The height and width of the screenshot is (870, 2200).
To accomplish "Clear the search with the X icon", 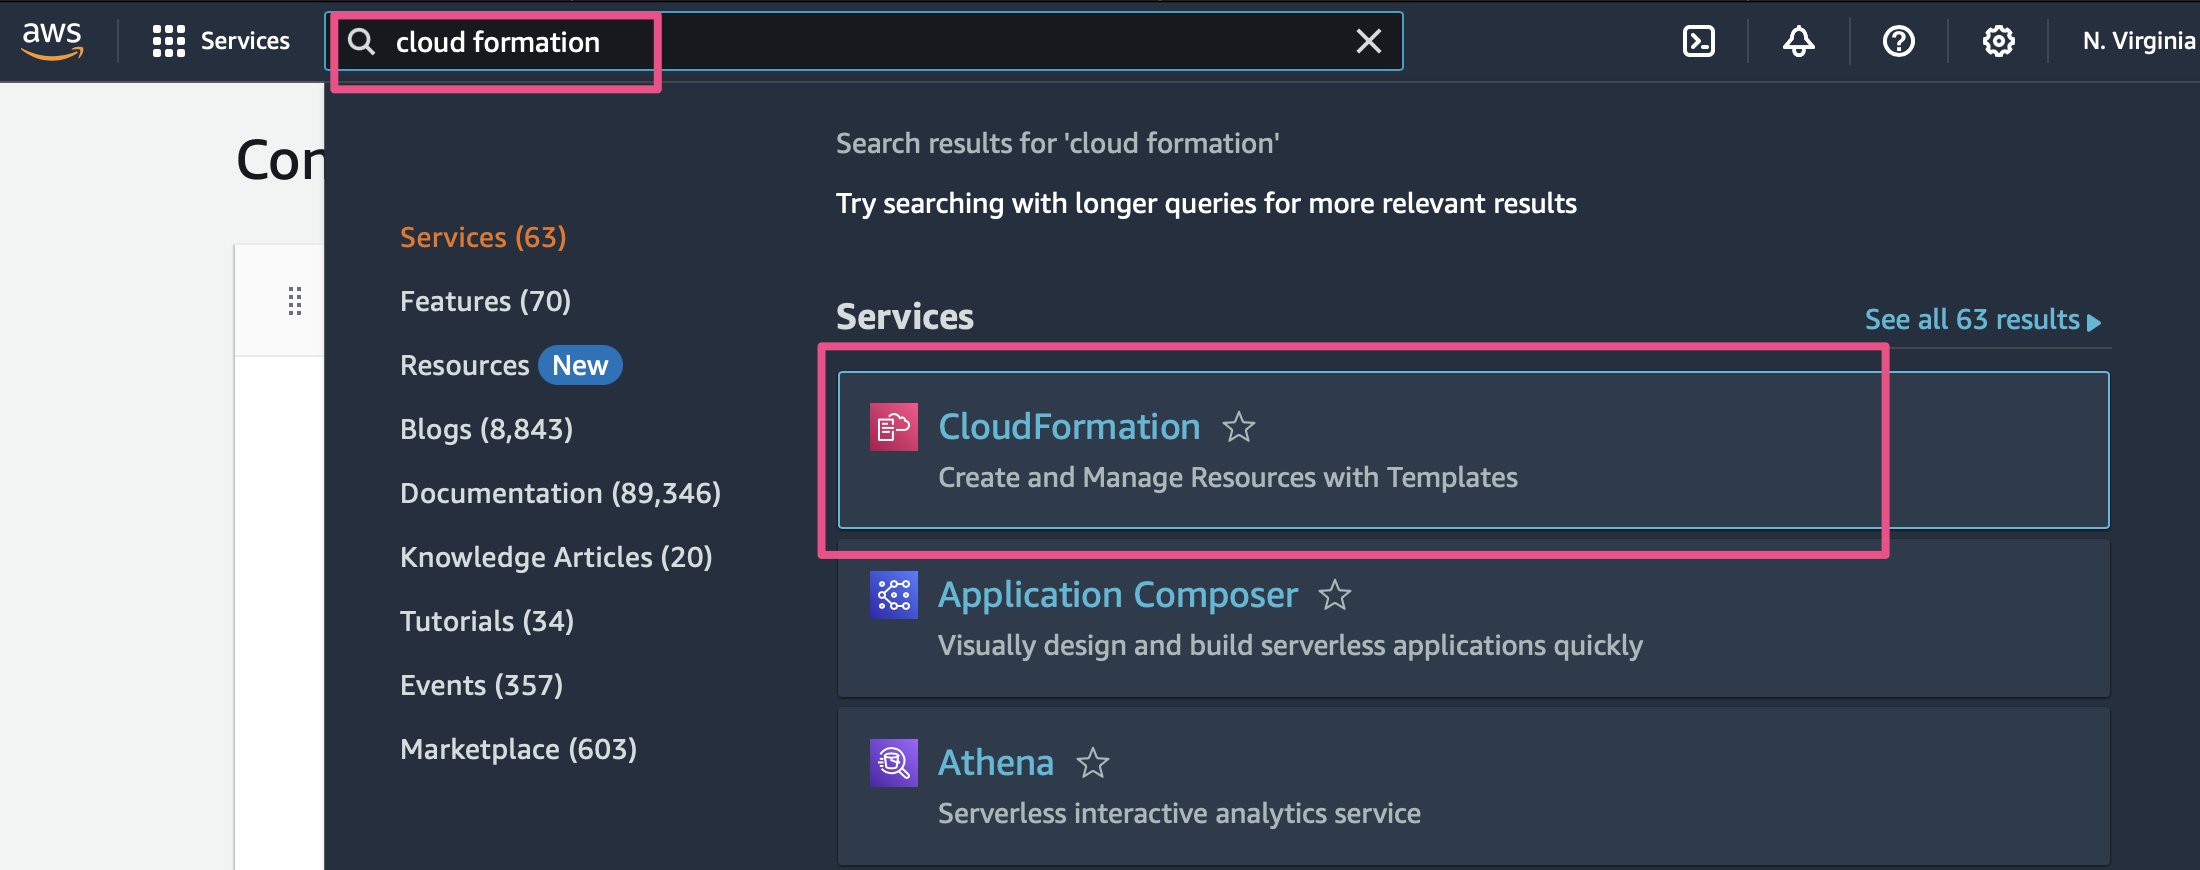I will coord(1368,41).
